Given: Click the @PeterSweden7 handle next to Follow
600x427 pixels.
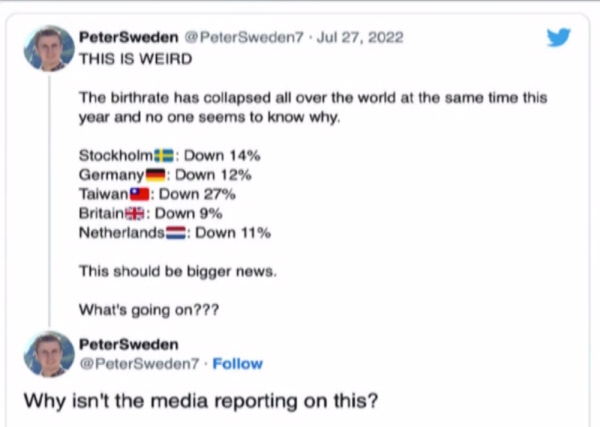Looking at the screenshot, I should click(x=136, y=364).
